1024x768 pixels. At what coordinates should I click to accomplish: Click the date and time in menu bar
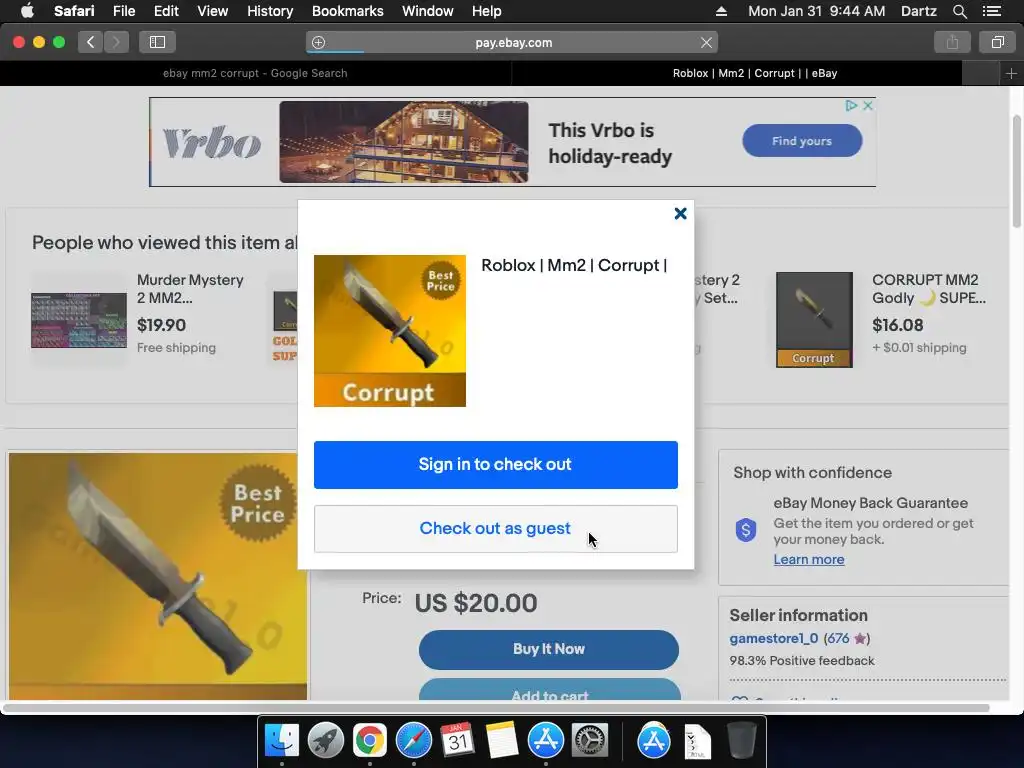(x=816, y=11)
